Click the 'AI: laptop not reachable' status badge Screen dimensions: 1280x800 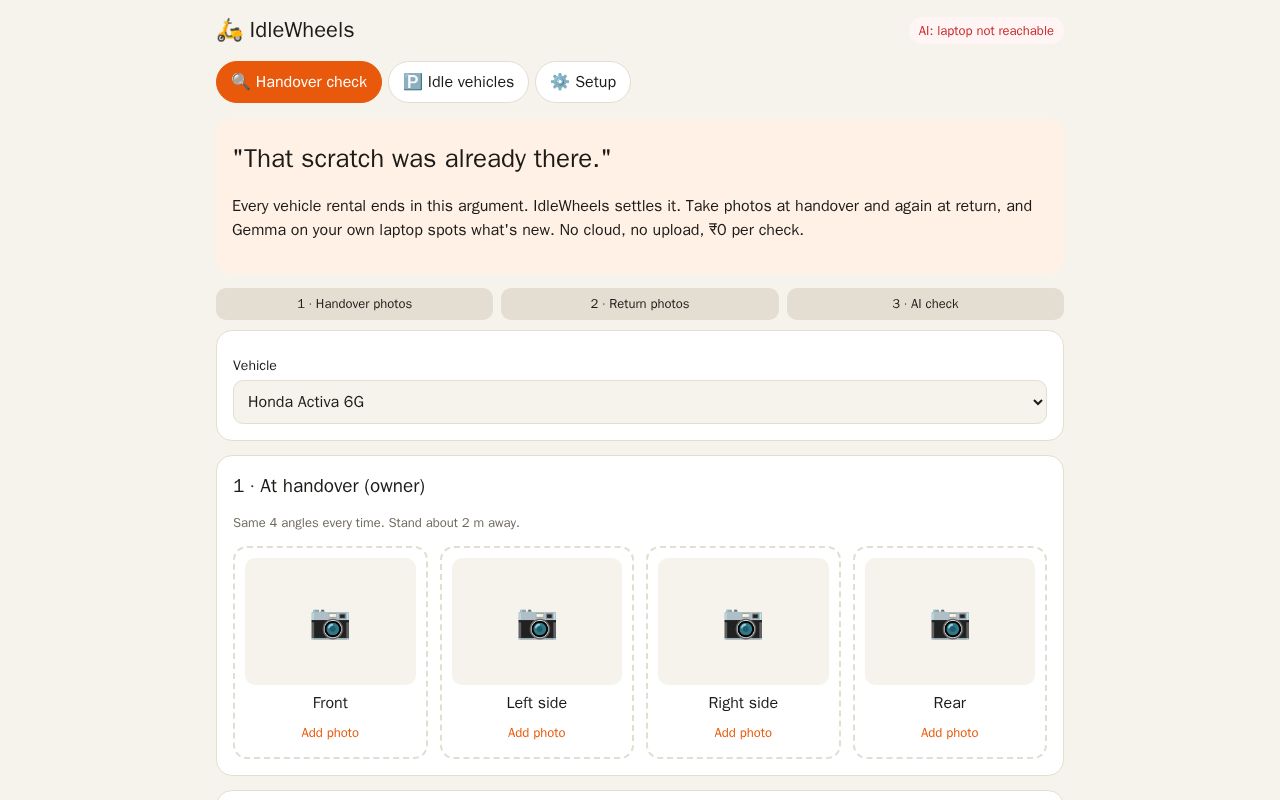click(986, 31)
